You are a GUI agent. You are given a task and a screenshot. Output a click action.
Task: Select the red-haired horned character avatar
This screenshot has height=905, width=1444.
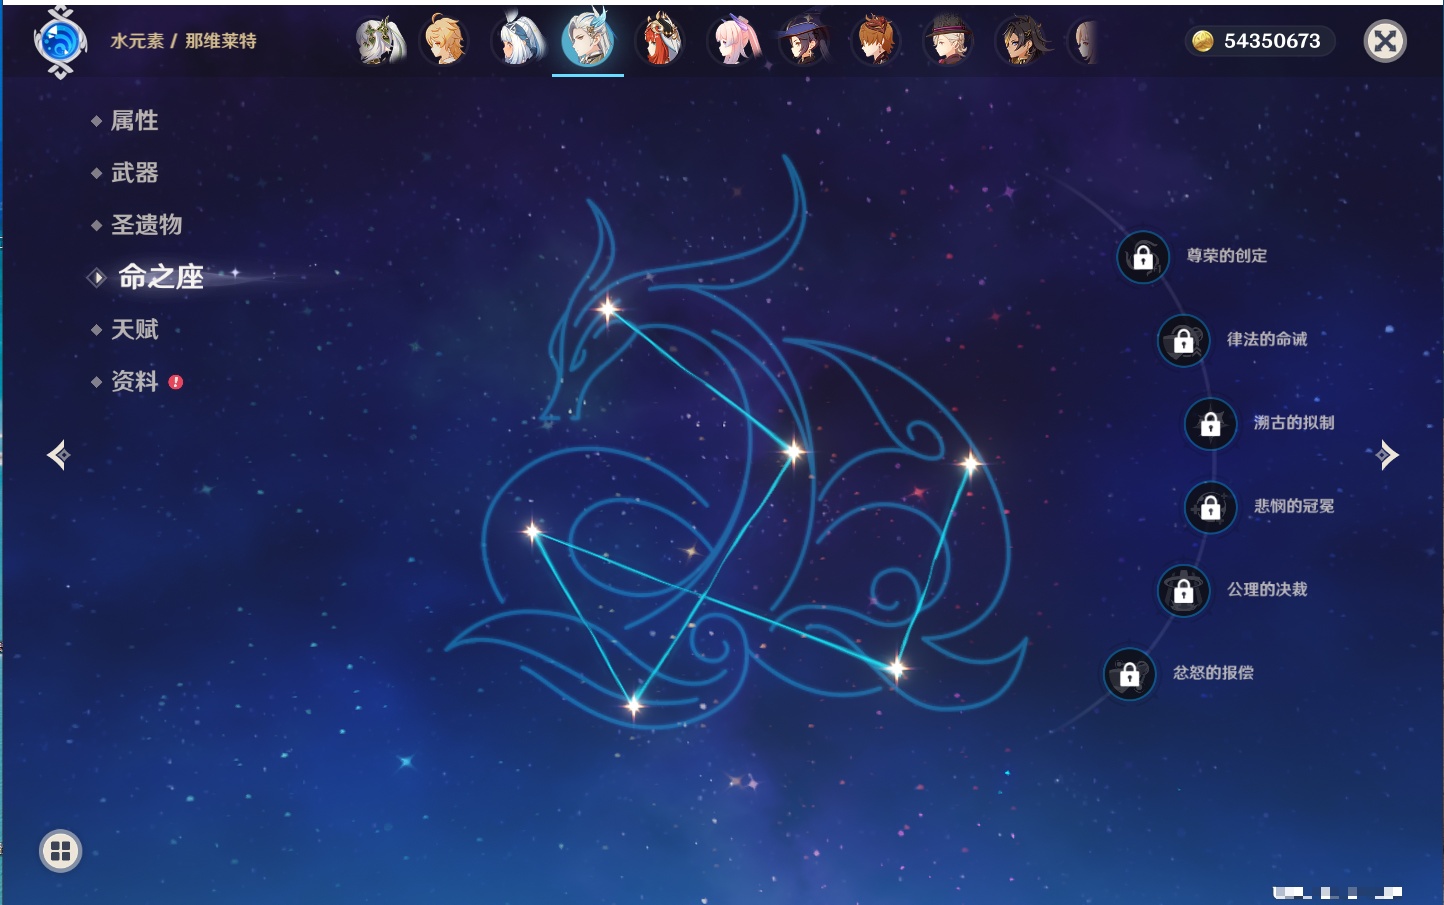click(659, 41)
